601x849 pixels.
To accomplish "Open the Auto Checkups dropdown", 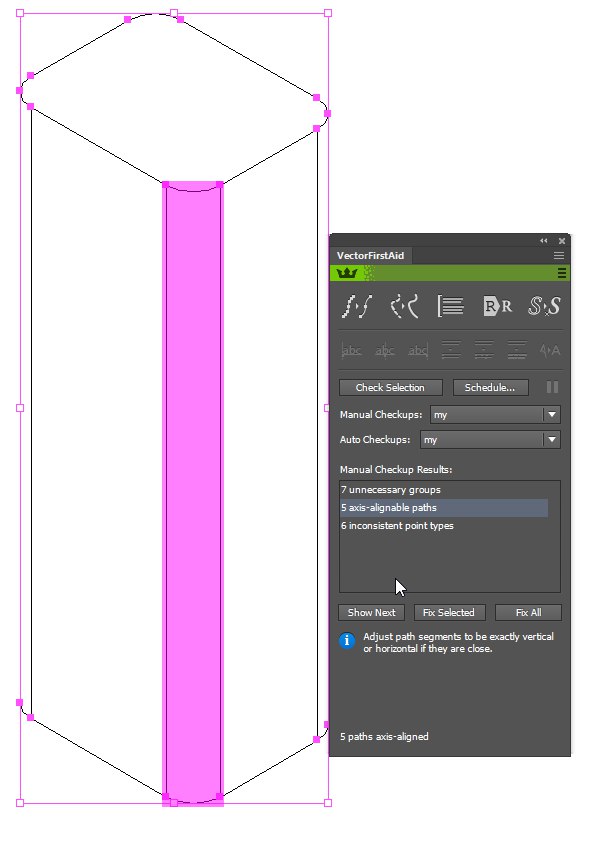I will pyautogui.click(x=490, y=440).
